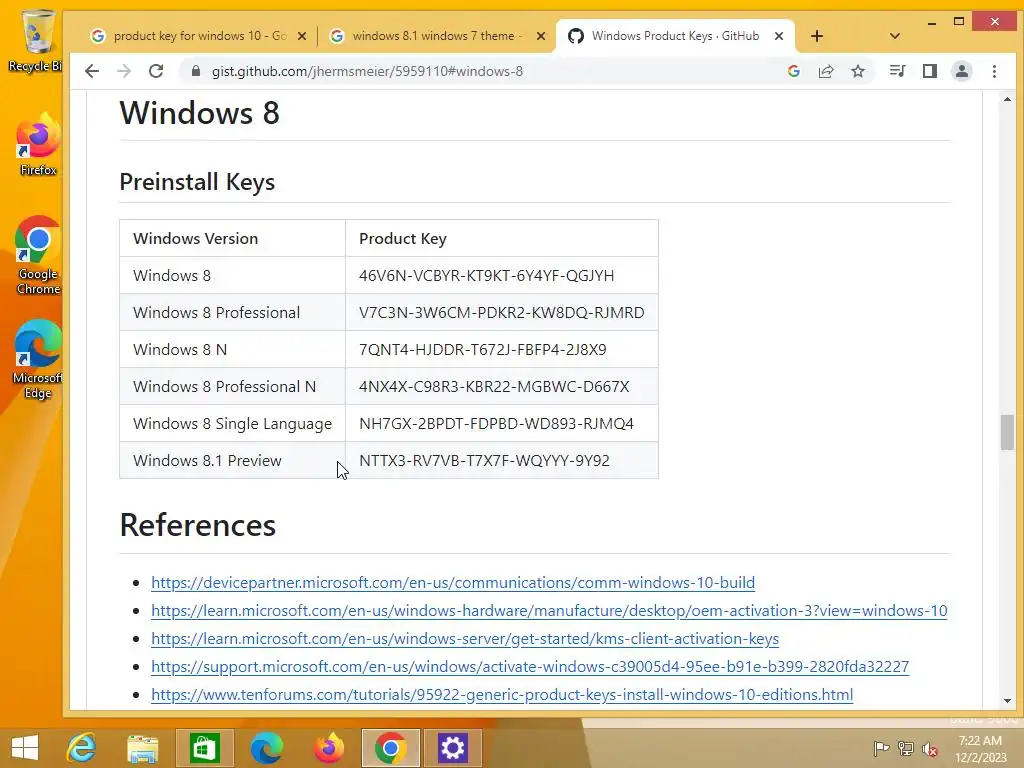Viewport: 1024px width, 768px height.
Task: Share this page icon
Action: 826,71
